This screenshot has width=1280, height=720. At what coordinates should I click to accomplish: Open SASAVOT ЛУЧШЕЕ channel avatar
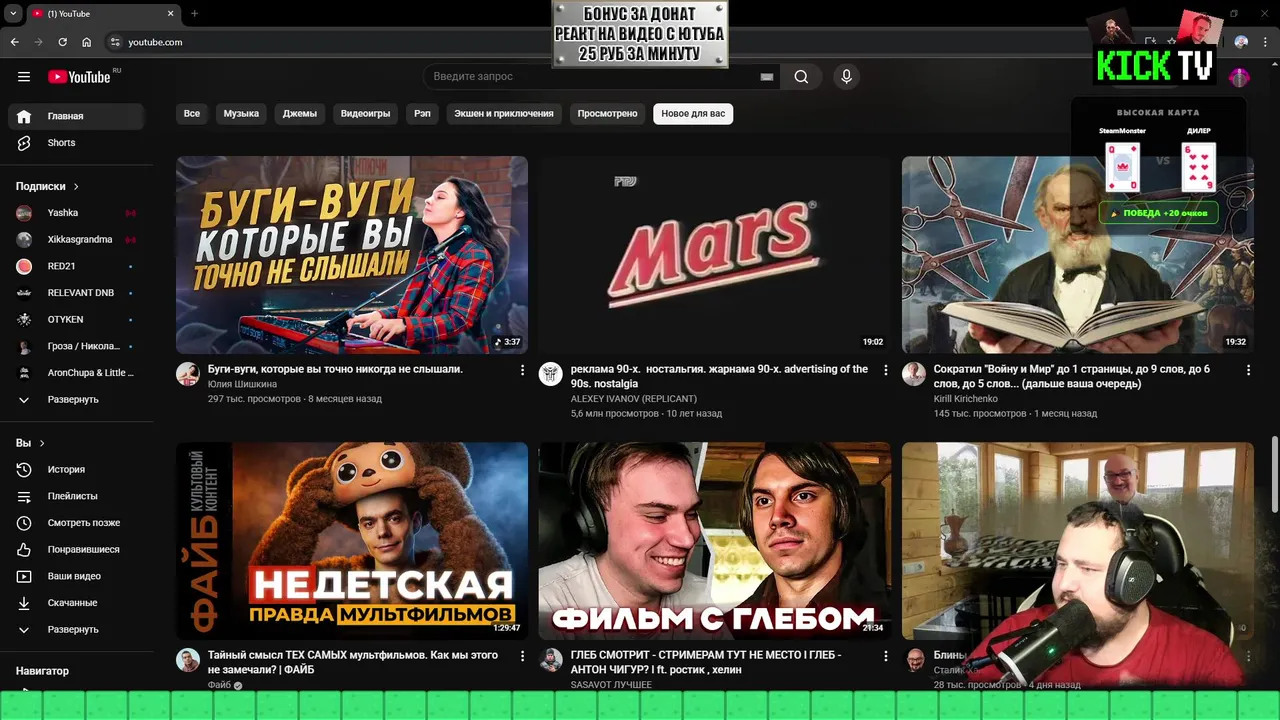coord(551,660)
